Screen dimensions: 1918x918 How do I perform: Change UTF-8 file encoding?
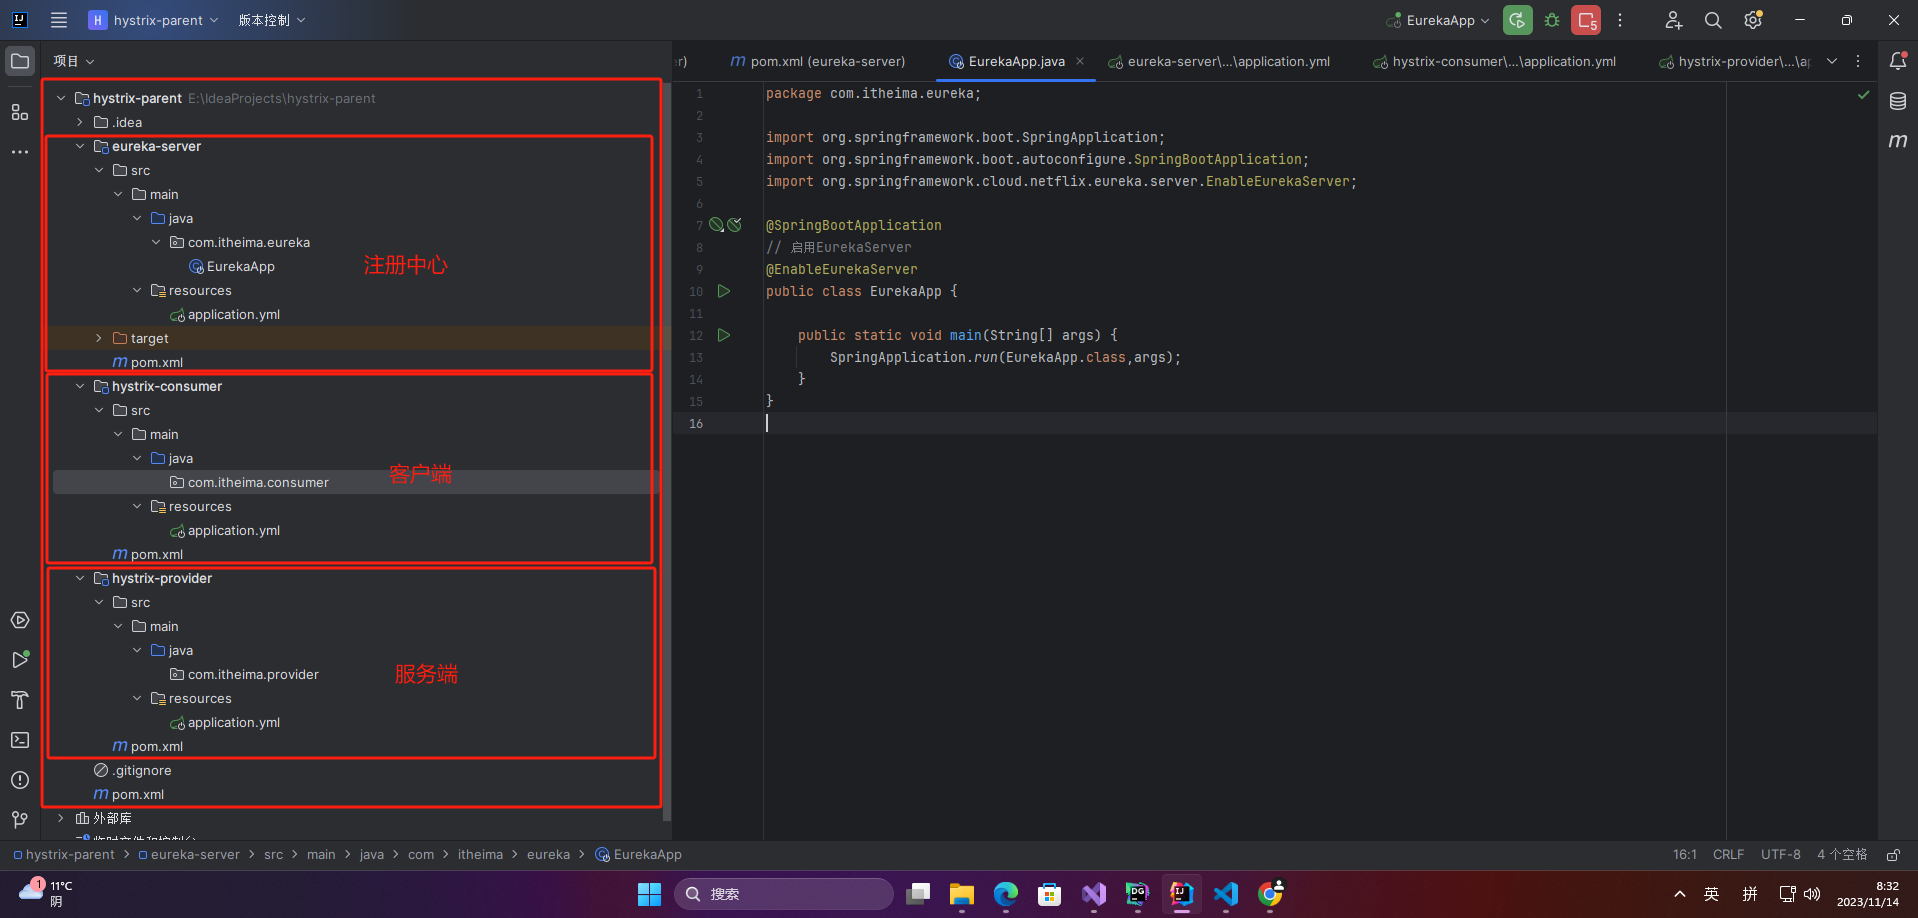[1781, 855]
